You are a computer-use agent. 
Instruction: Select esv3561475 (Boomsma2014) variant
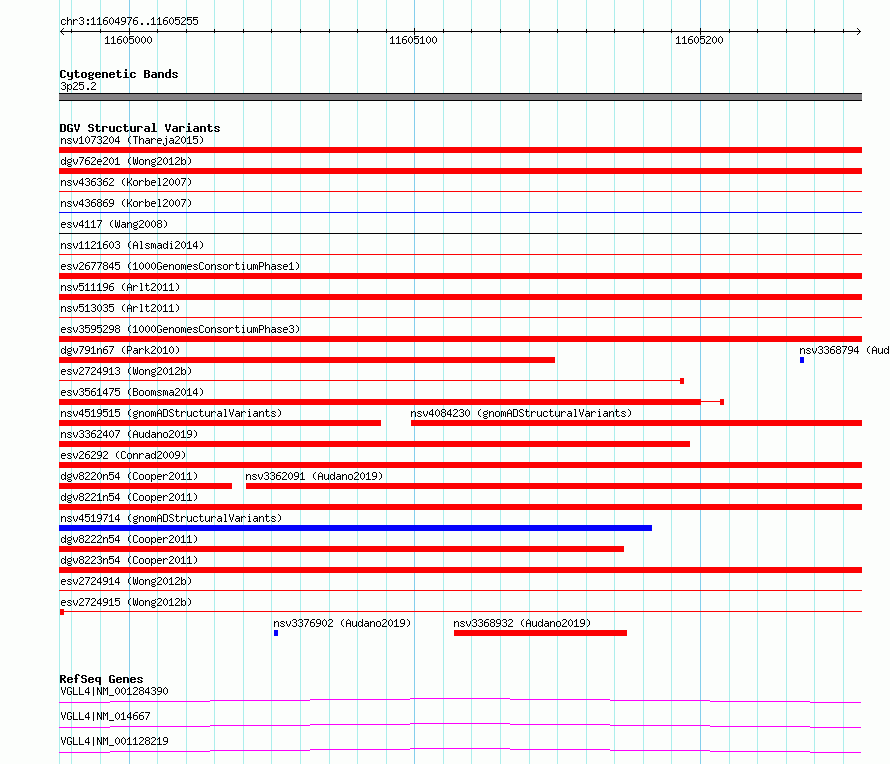tap(132, 392)
